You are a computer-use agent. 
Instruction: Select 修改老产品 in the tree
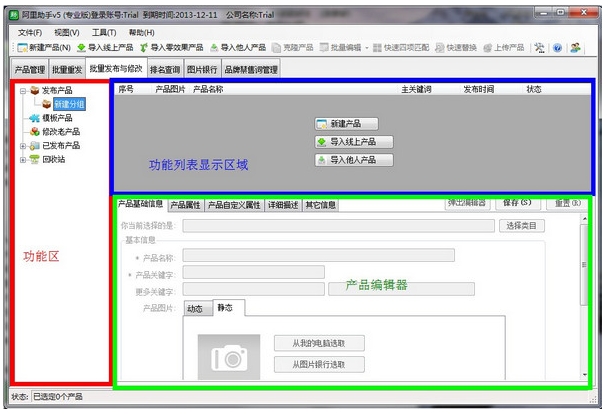coord(61,132)
